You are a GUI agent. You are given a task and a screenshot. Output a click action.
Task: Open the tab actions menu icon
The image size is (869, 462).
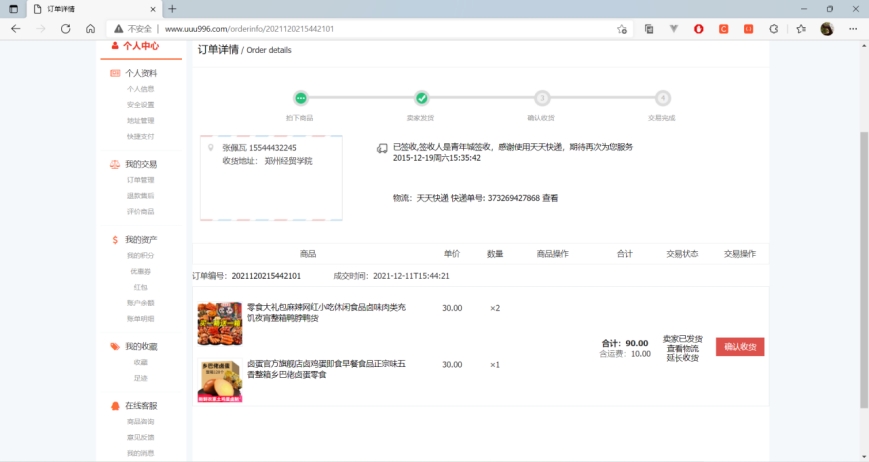[x=13, y=9]
